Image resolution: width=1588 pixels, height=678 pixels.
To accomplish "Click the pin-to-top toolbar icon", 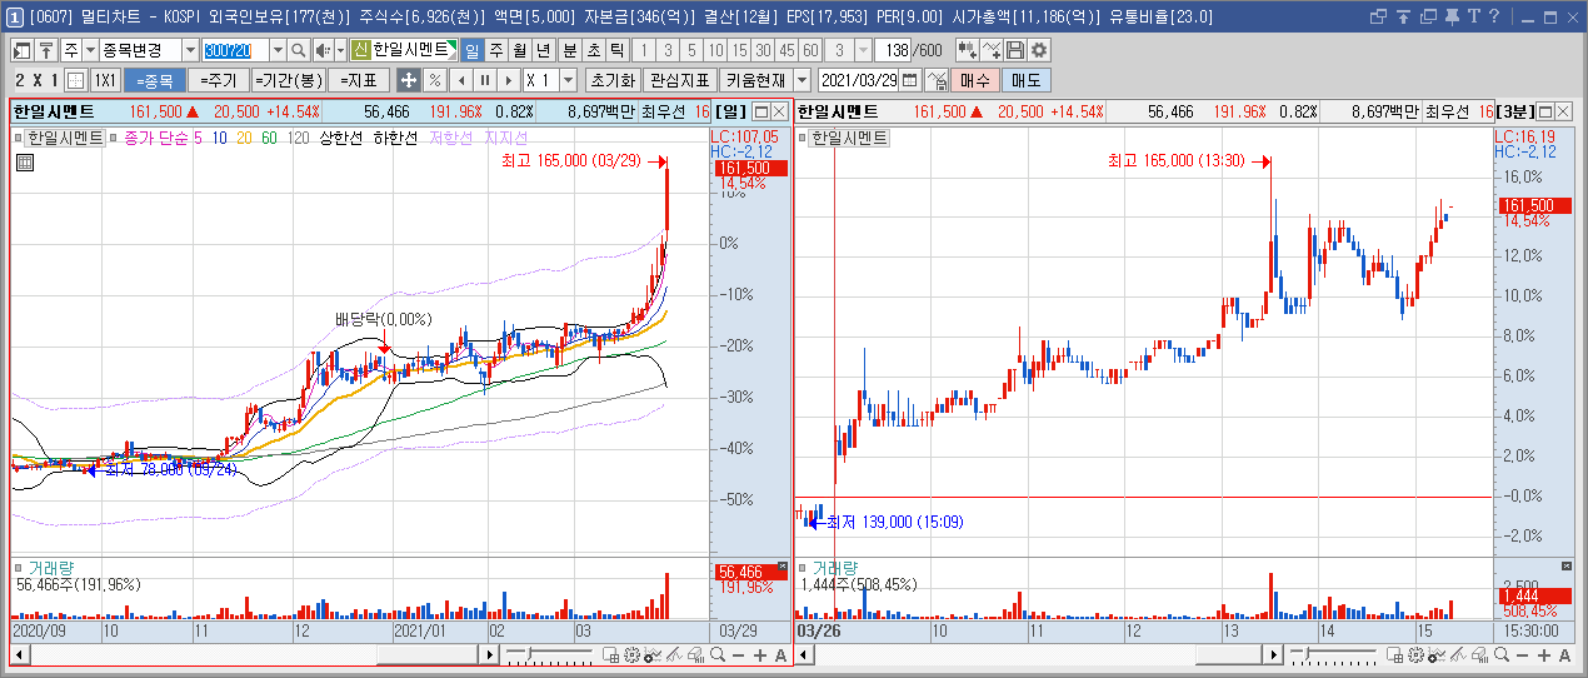I will [x=46, y=50].
